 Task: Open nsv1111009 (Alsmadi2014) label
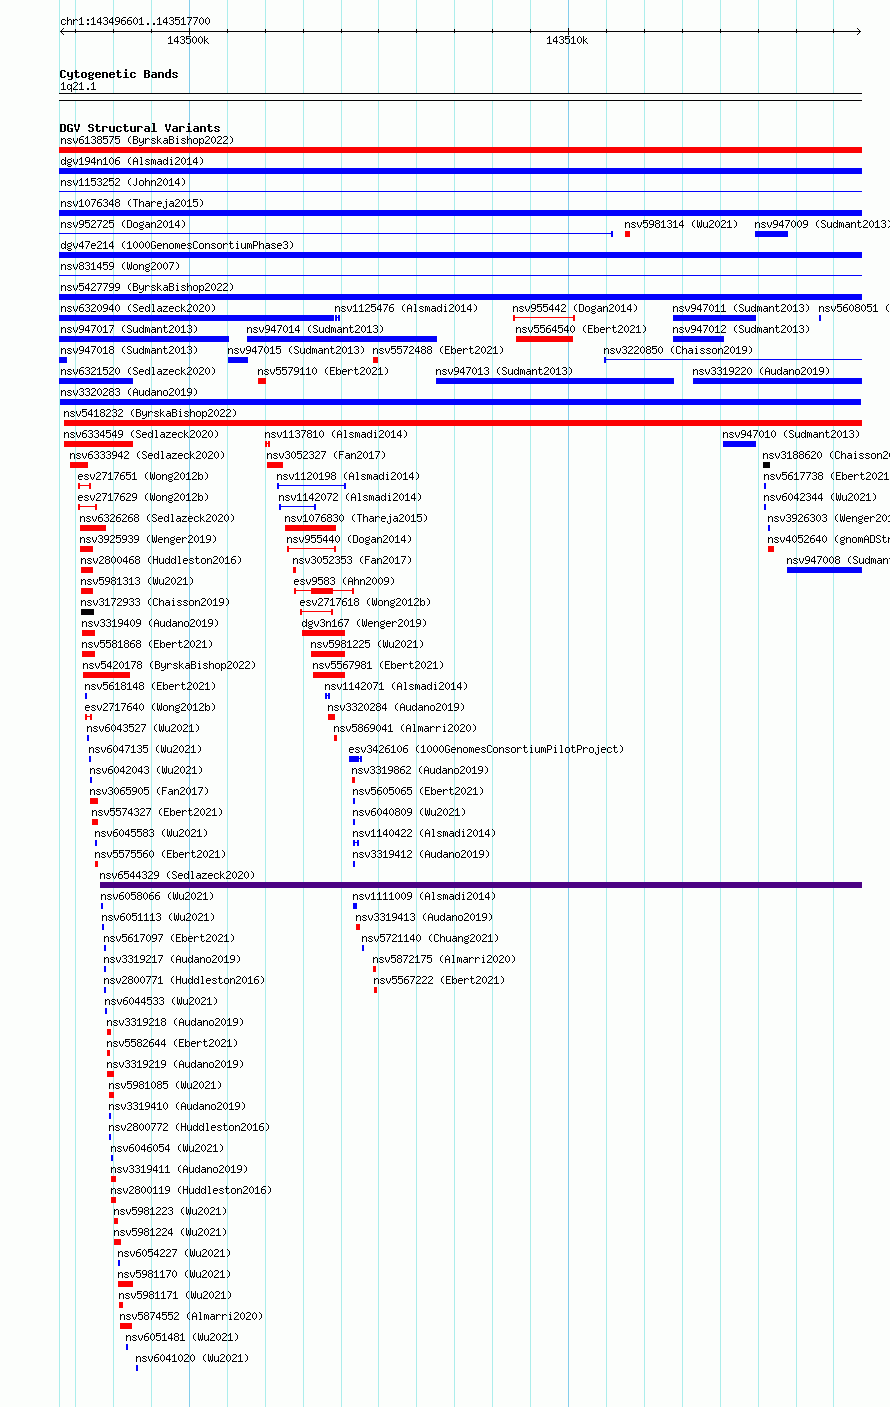pos(425,896)
